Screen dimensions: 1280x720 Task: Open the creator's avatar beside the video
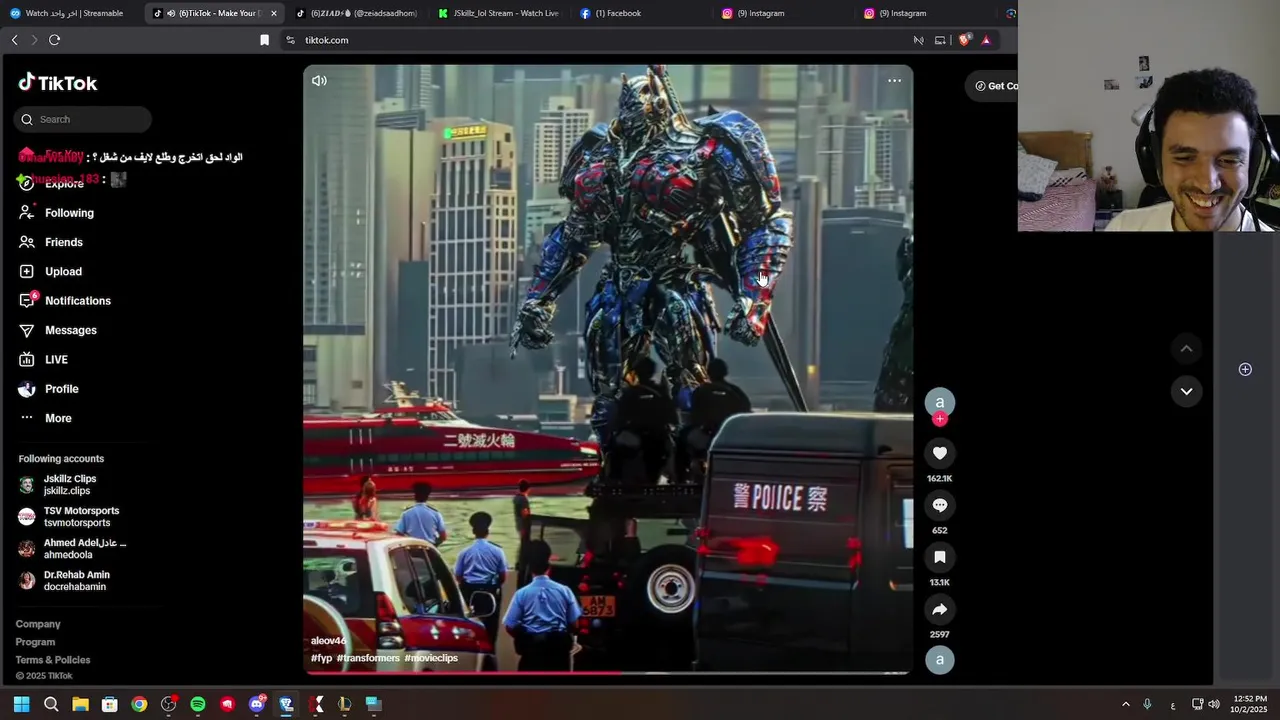tap(939, 402)
